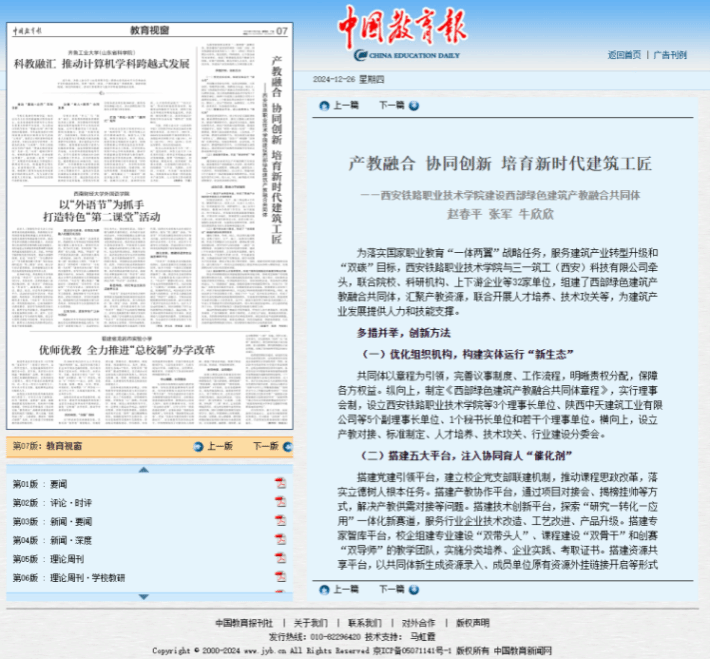Screen dimensions: 710x659
Task: Click subtitle 西安铁路职业技术学院建设西部绿色建筑产教融合共同体
Action: click(x=510, y=195)
